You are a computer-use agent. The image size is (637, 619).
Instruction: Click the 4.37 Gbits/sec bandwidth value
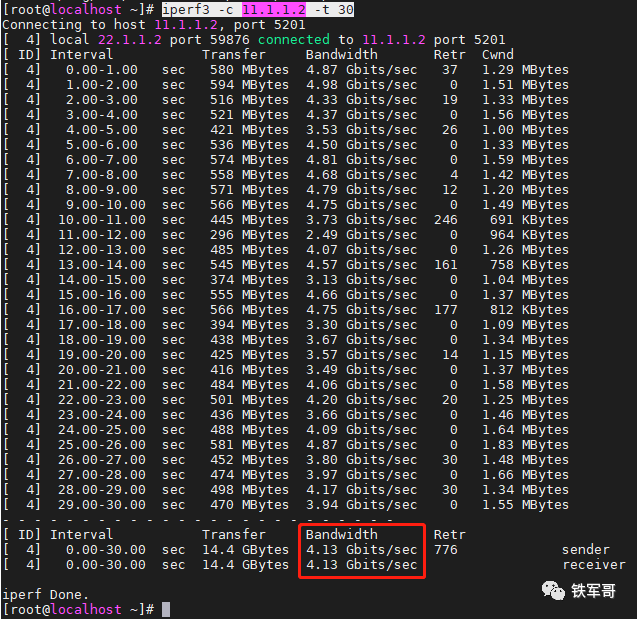[x=362, y=115]
